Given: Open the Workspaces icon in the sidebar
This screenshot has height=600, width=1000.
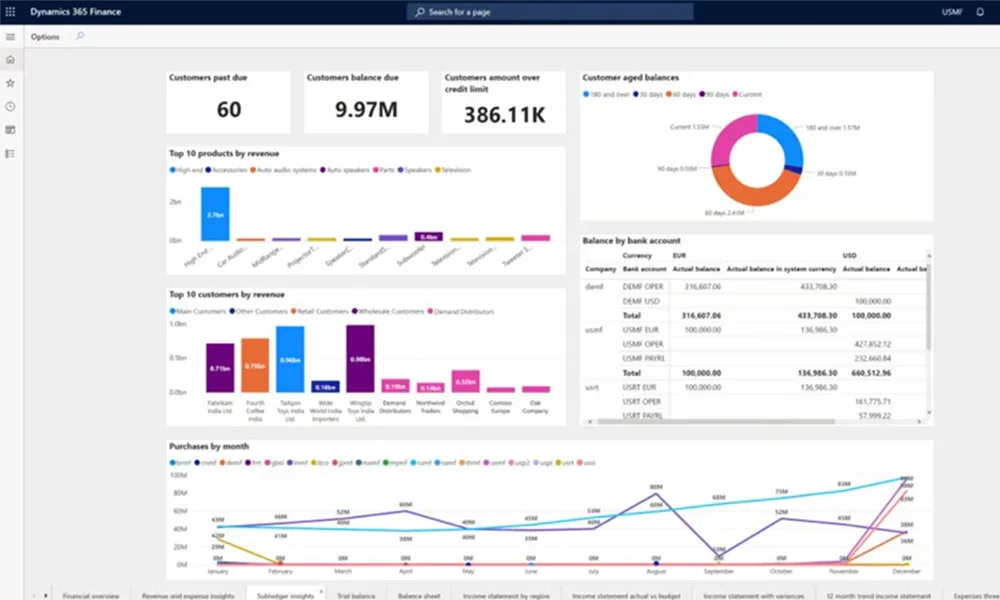Looking at the screenshot, I should tap(9, 128).
